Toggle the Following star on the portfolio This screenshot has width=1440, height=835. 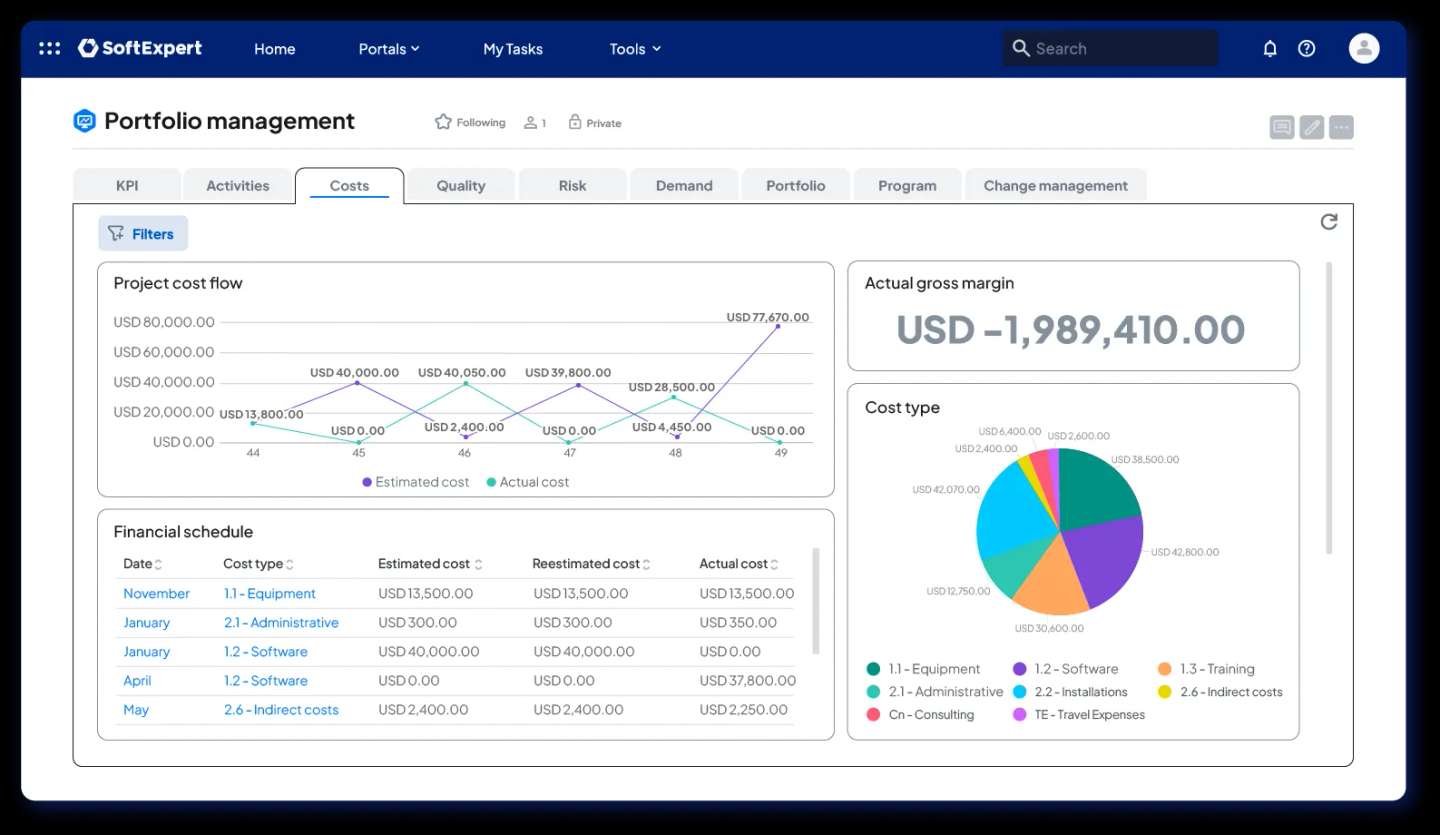(443, 121)
